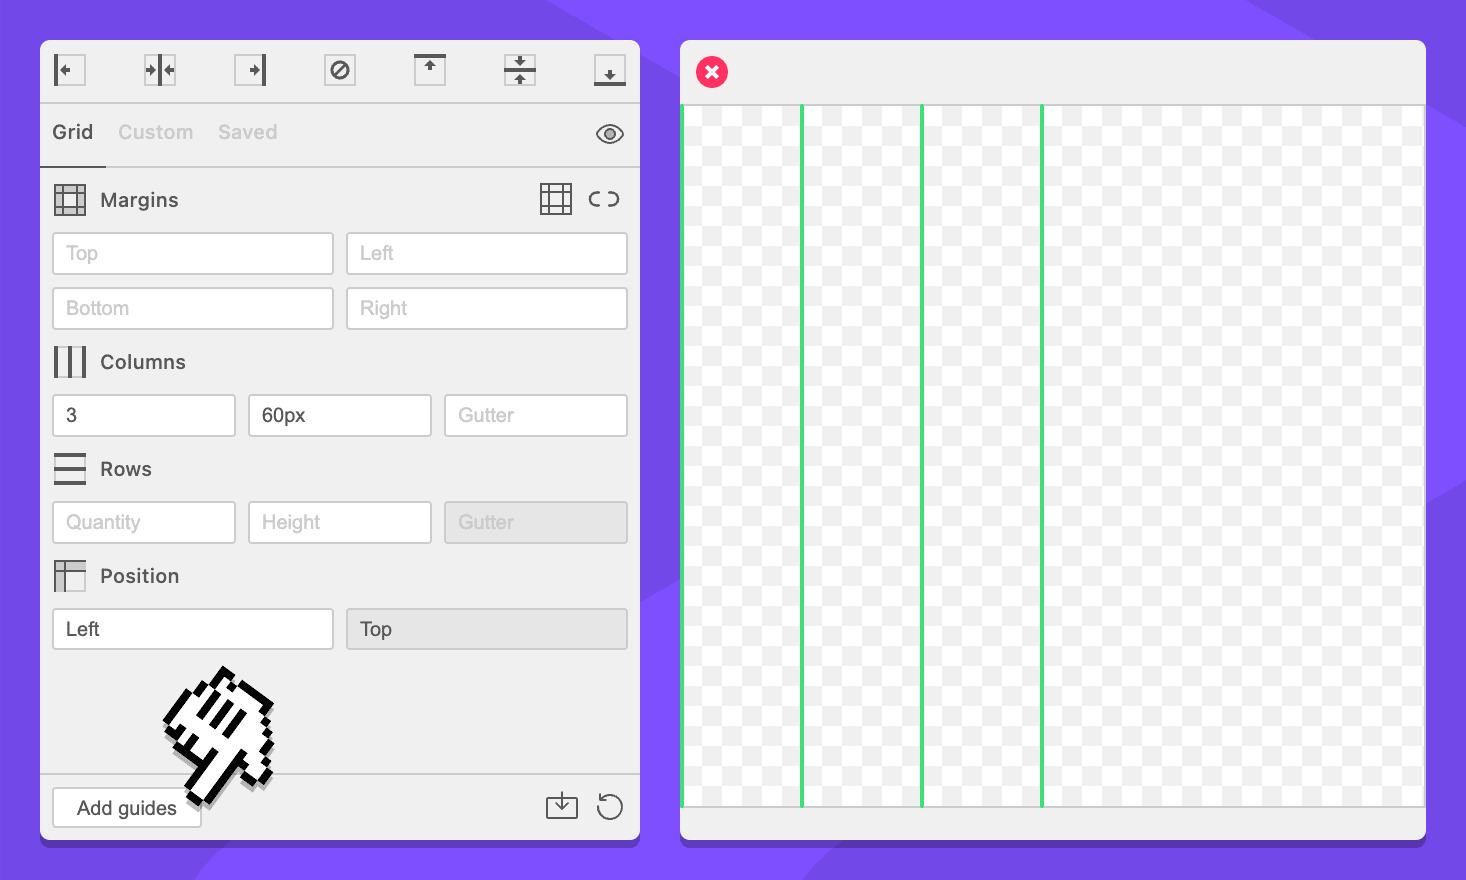Open the Top position dropdown
The height and width of the screenshot is (880, 1466).
tap(487, 629)
